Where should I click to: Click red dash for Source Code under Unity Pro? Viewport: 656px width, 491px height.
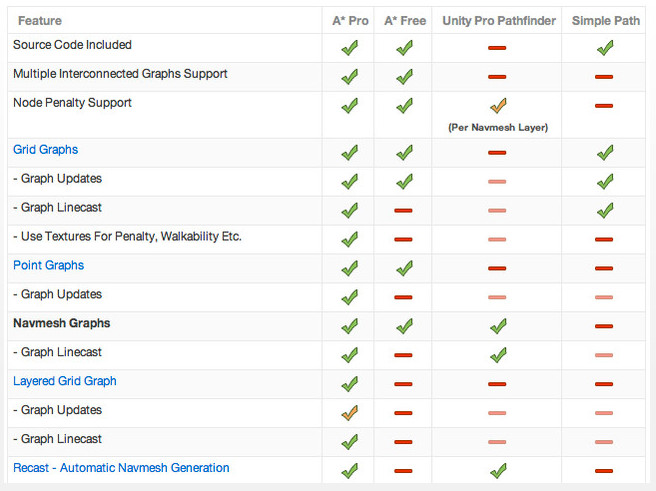click(x=497, y=48)
